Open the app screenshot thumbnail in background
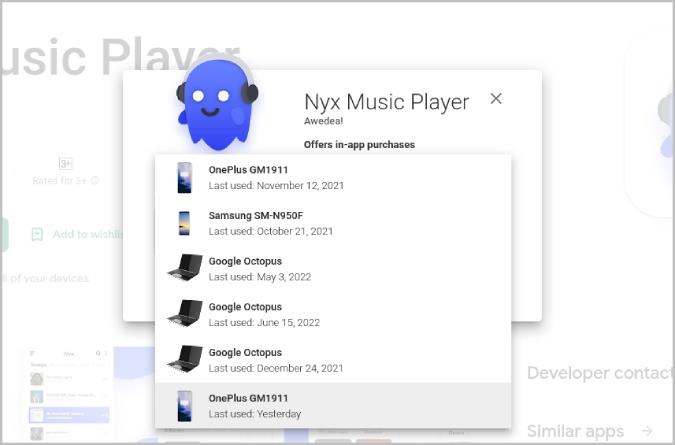 [x=69, y=393]
